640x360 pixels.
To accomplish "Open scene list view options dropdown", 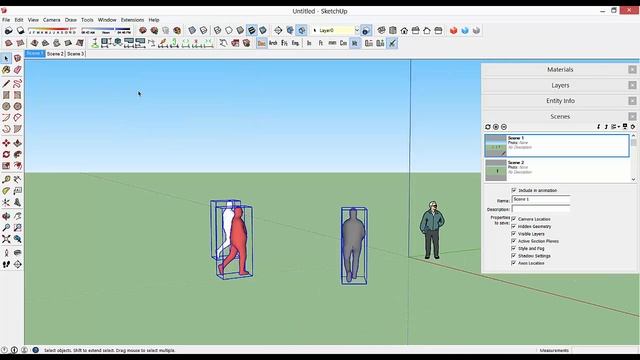I will [615, 127].
